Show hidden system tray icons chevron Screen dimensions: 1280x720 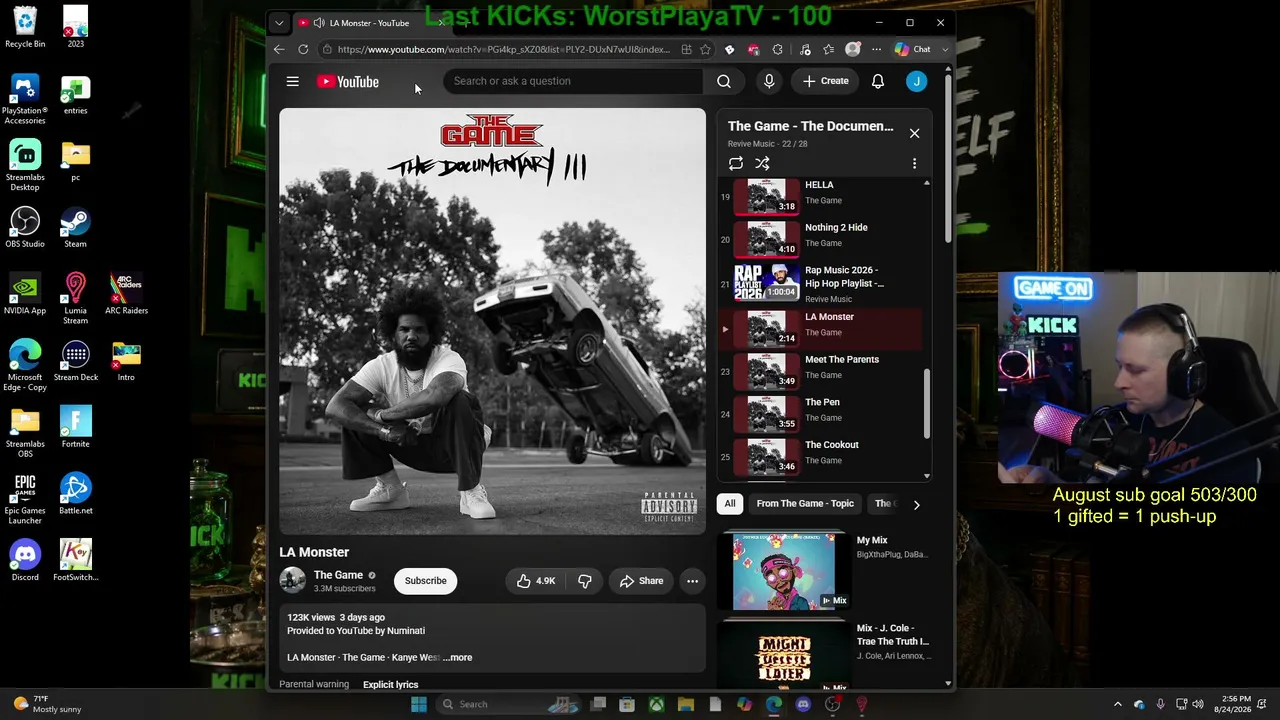point(1118,704)
